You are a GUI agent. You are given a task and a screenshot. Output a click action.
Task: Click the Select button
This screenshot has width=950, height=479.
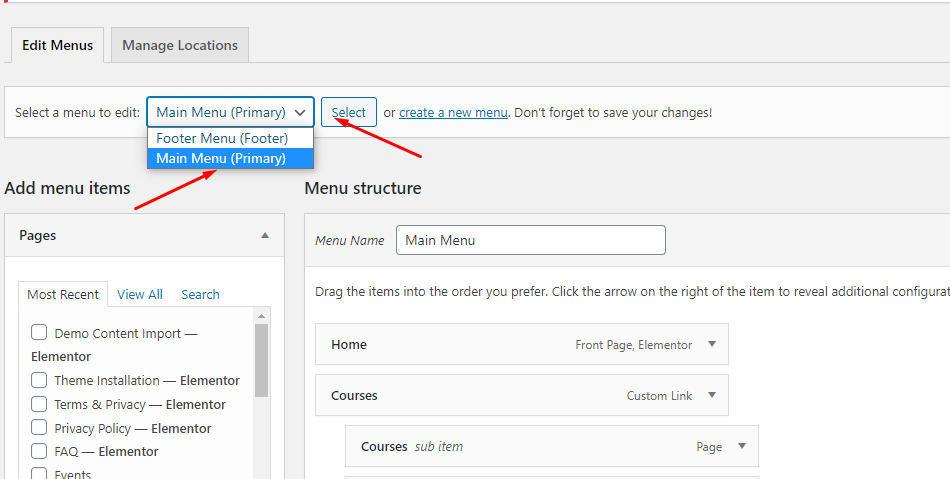point(348,112)
